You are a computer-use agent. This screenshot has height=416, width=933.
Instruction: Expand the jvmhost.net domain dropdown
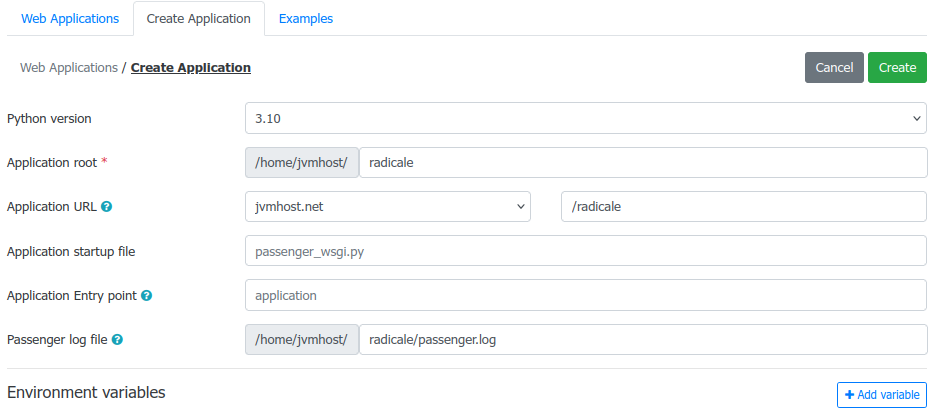(x=387, y=207)
